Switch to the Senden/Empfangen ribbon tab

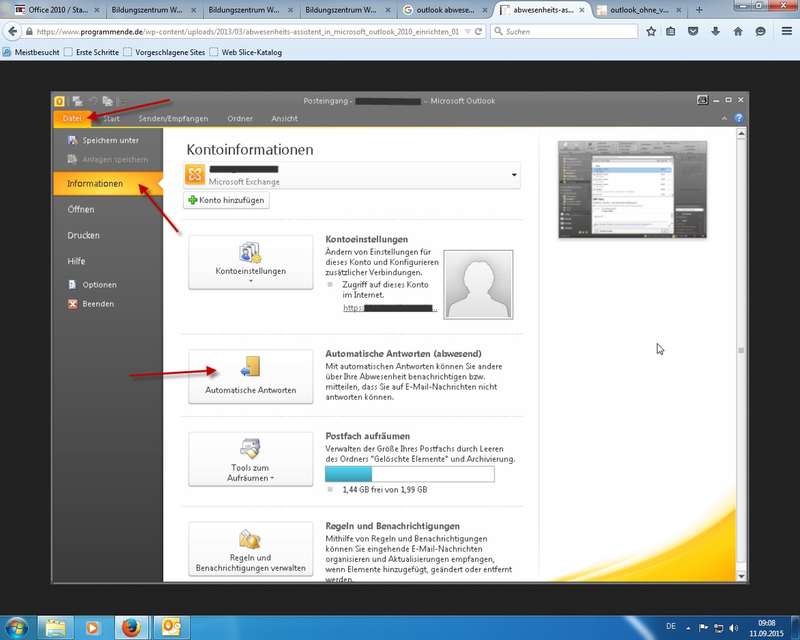(x=173, y=118)
